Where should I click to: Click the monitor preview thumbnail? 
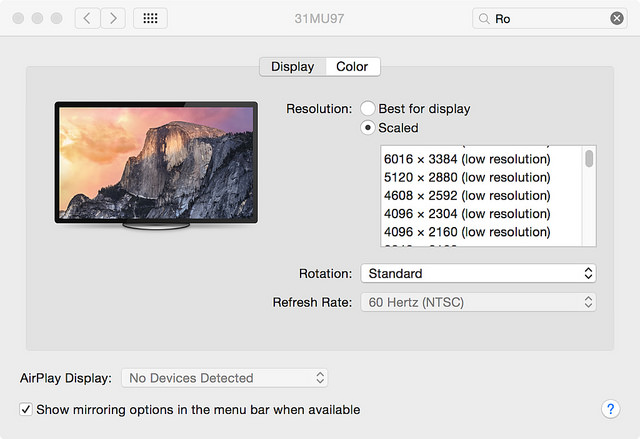156,163
